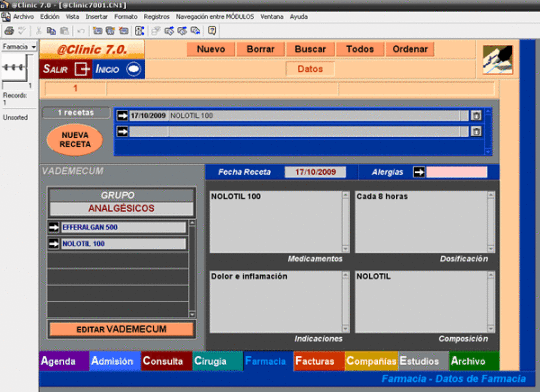Image resolution: width=540 pixels, height=392 pixels.
Task: Switch to the Consulta module tab
Action: pyautogui.click(x=166, y=361)
